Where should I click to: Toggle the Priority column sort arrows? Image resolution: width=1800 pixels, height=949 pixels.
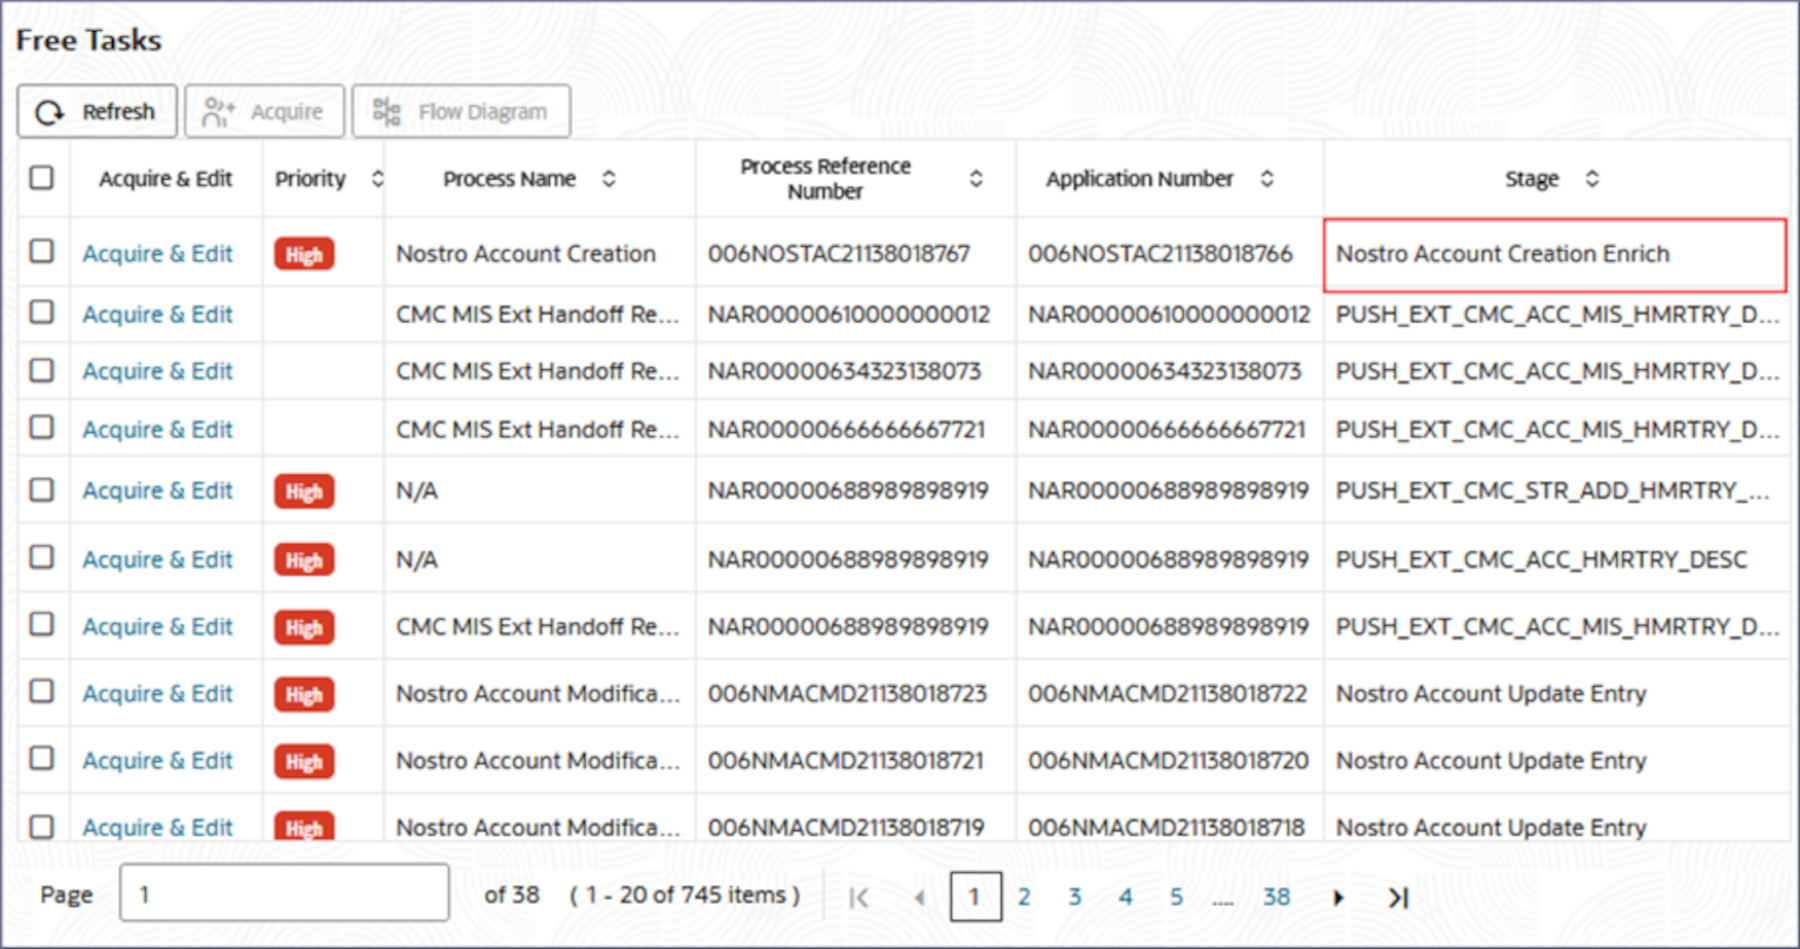click(377, 179)
